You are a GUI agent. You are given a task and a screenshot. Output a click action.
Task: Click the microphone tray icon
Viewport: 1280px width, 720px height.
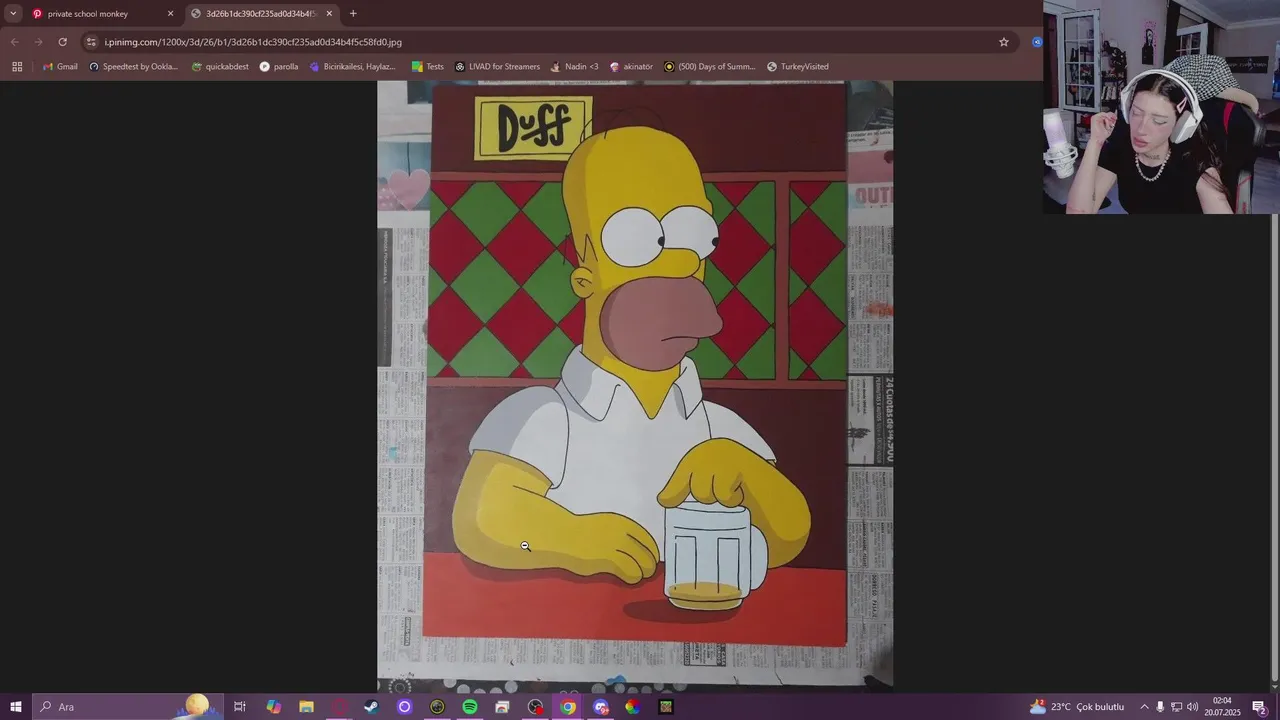pyautogui.click(x=1160, y=707)
